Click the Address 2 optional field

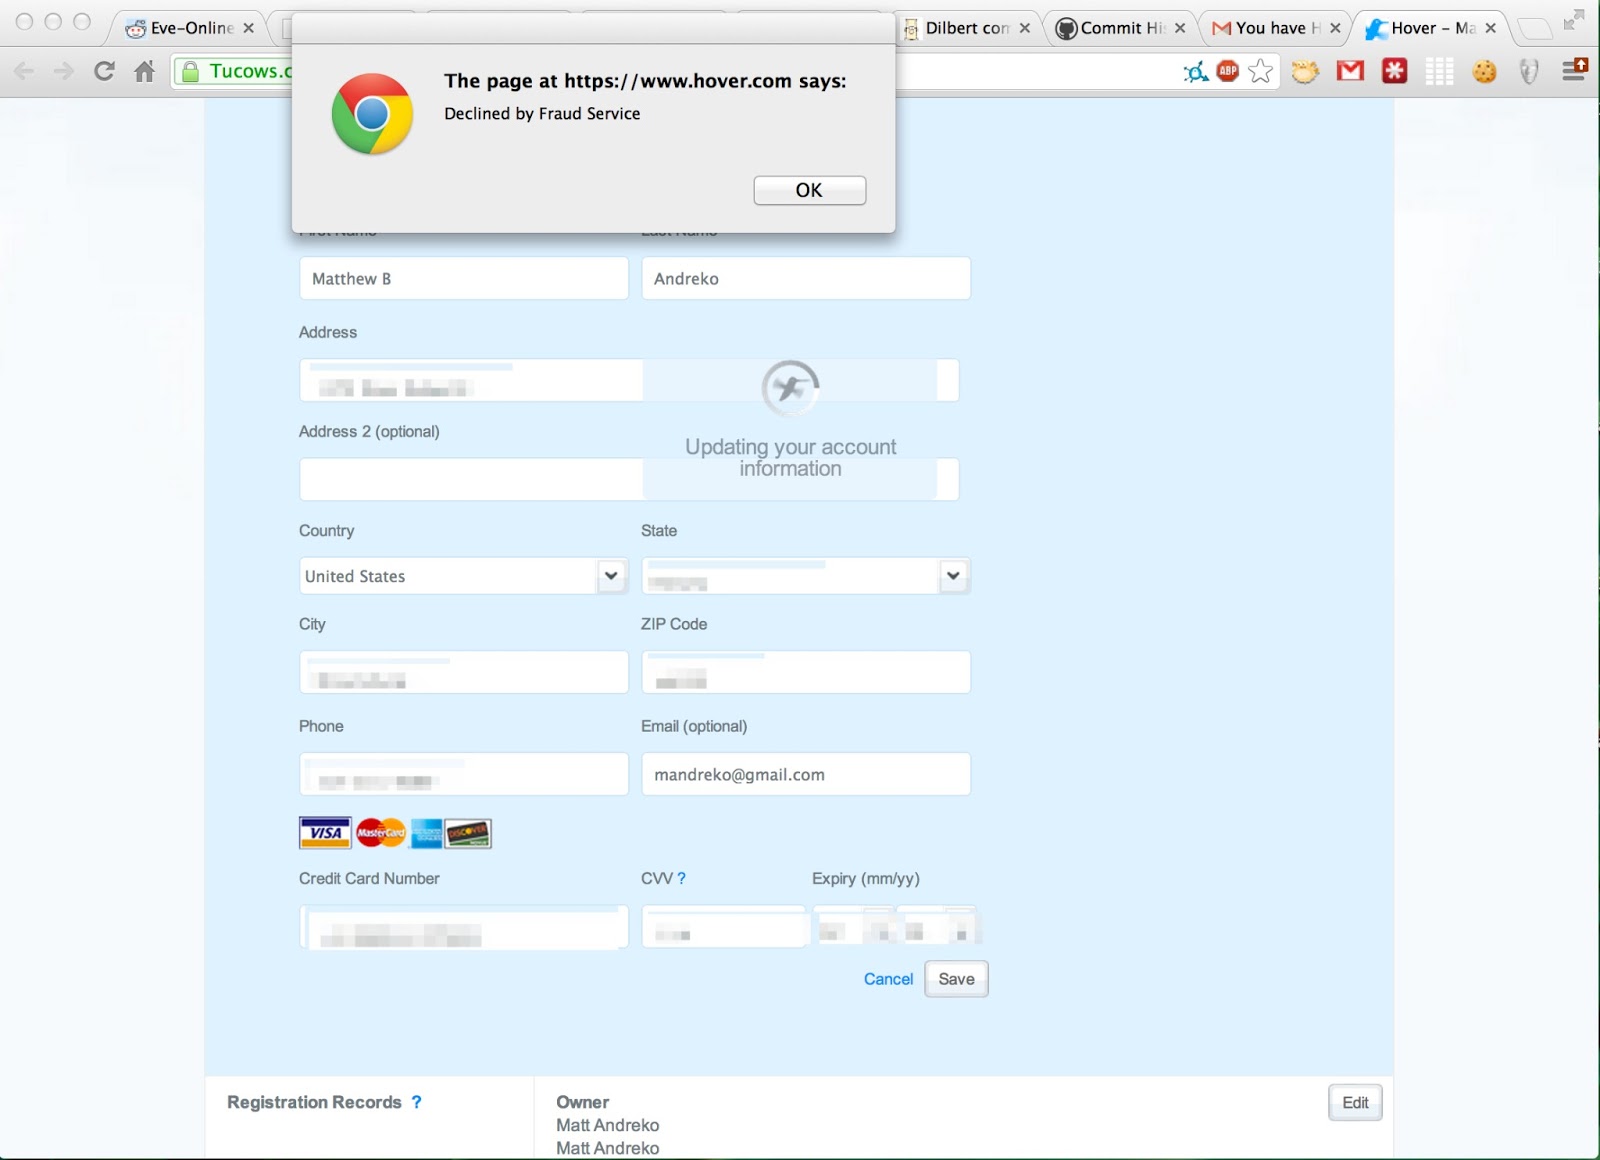(x=629, y=479)
